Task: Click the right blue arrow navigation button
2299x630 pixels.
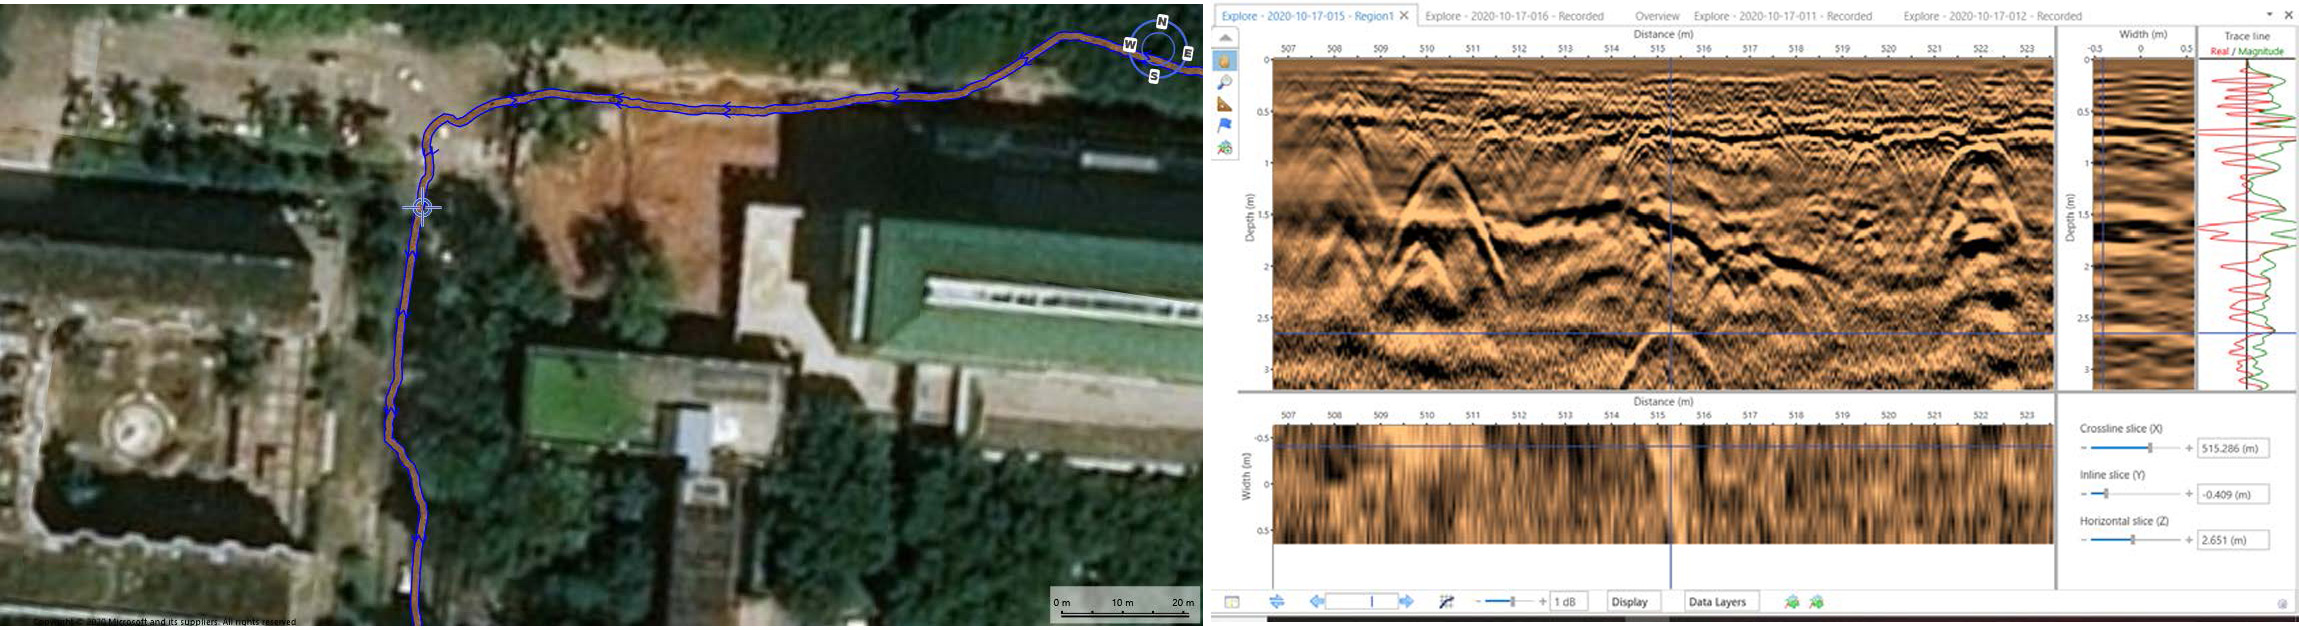Action: click(x=1407, y=602)
